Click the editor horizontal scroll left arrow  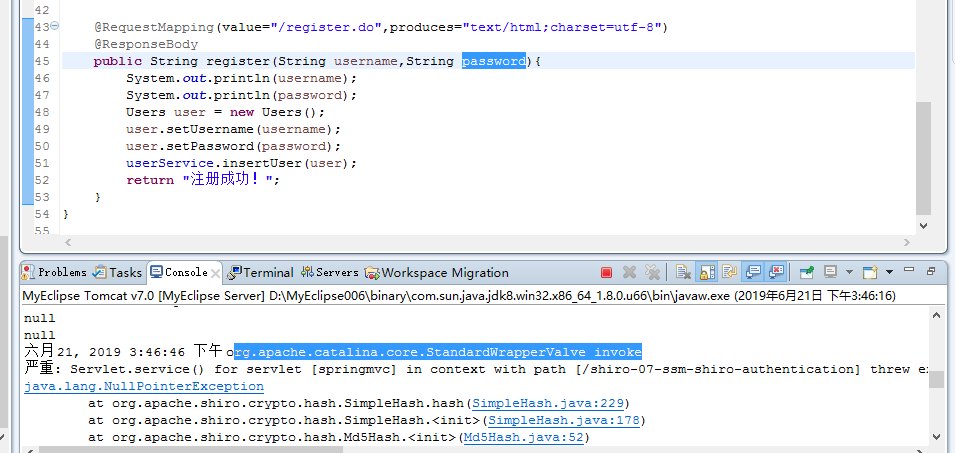click(x=68, y=242)
